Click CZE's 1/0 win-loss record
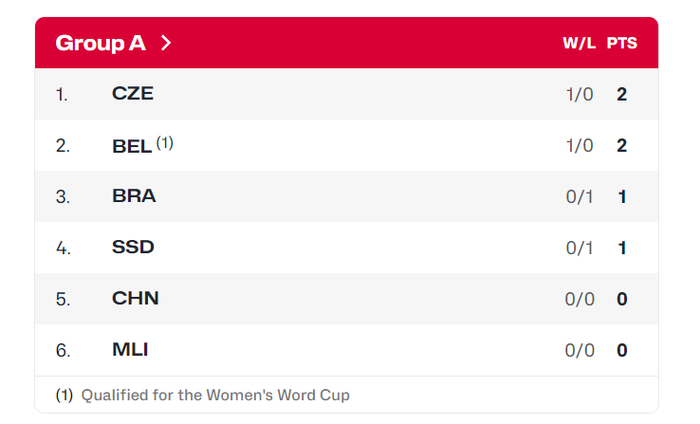 click(x=579, y=95)
